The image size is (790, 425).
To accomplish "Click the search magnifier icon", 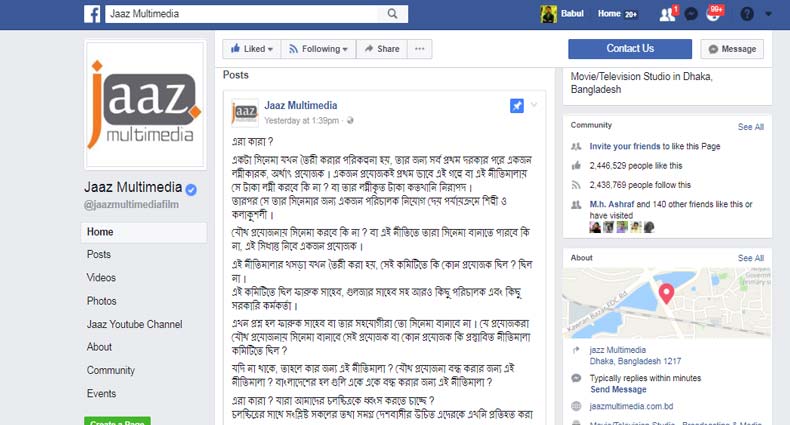I will tap(392, 14).
